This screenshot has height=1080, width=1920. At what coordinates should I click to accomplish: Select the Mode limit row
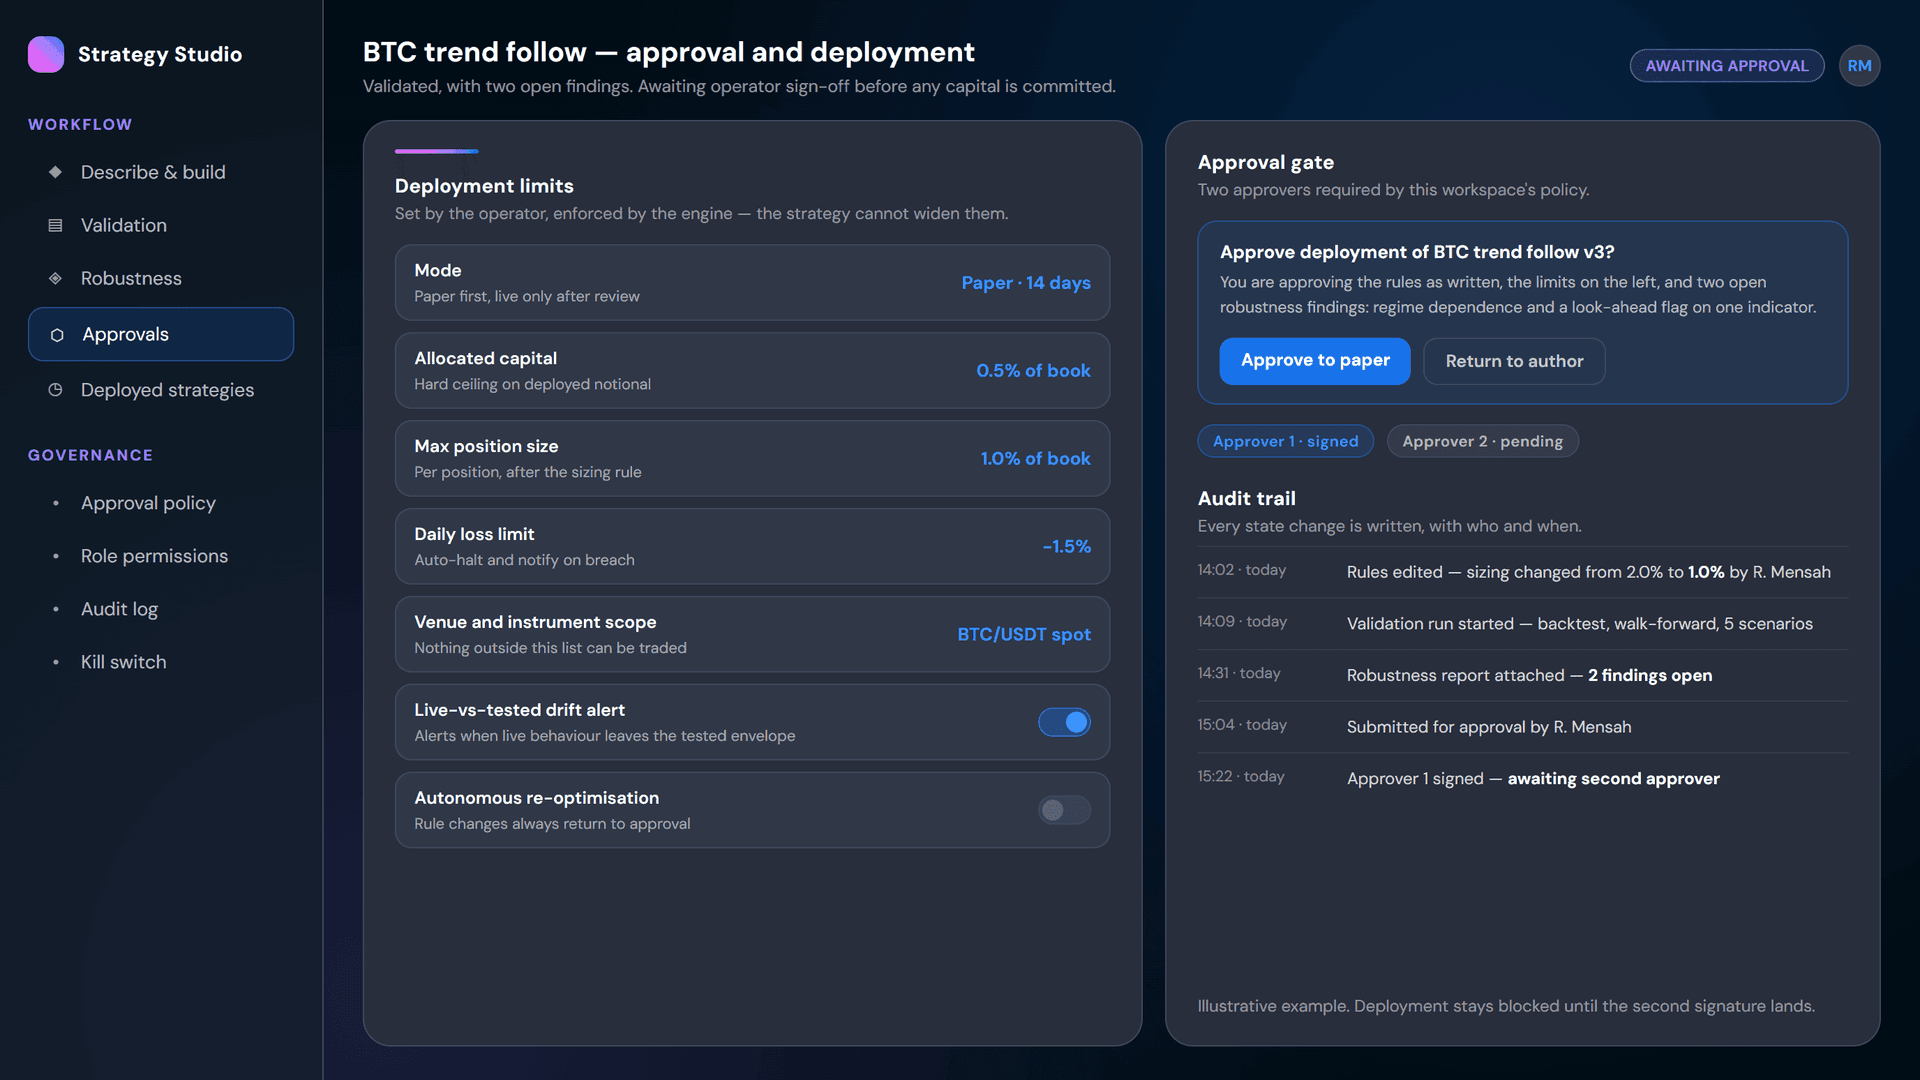[752, 283]
